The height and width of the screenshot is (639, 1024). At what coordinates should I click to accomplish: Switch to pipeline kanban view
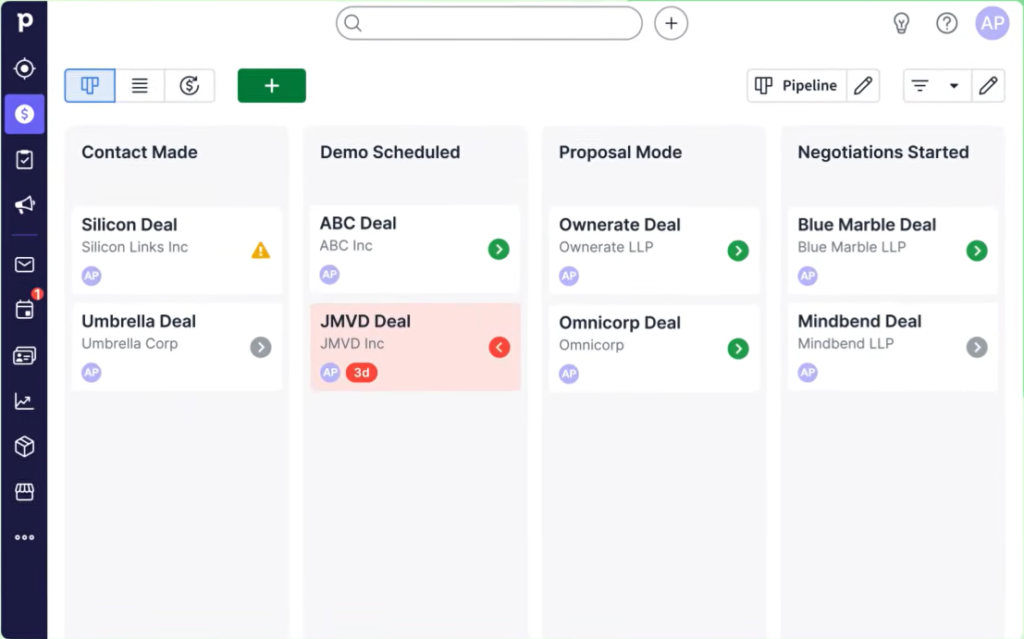point(89,86)
